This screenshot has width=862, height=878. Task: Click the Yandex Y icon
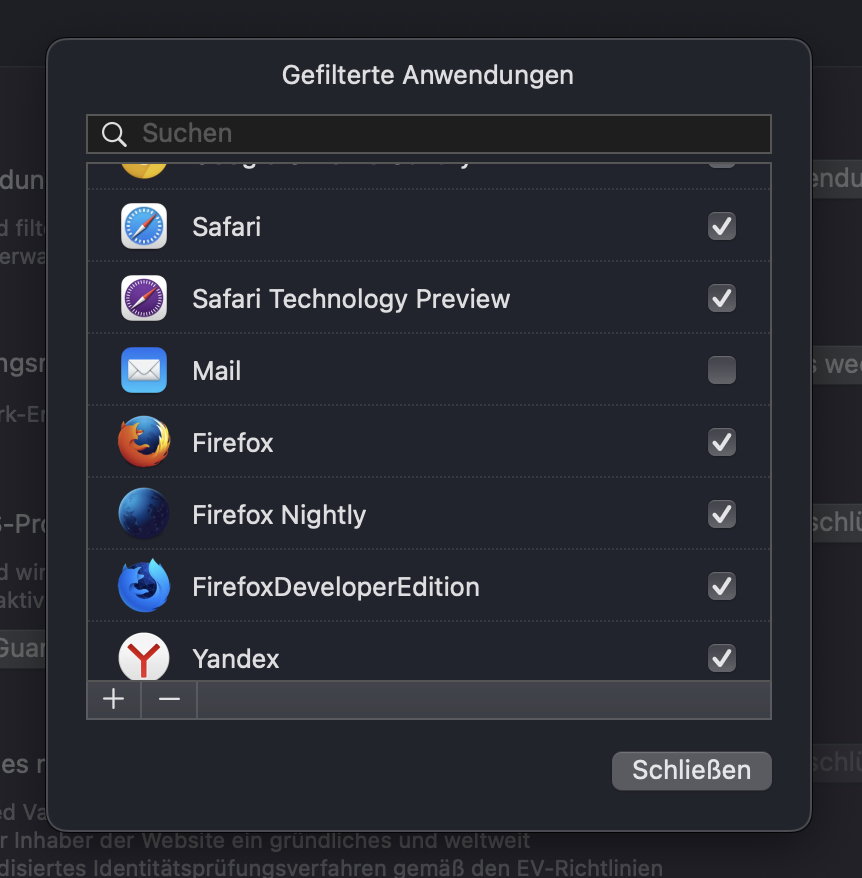(x=144, y=657)
